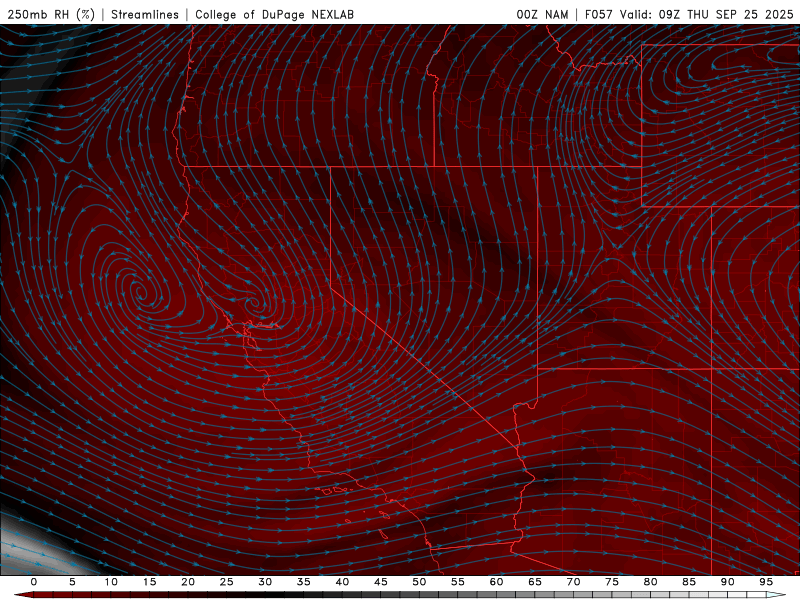Click "Valid: 09Z THU SEP 25 2025" text
The width and height of the screenshot is (800, 600).
707,14
